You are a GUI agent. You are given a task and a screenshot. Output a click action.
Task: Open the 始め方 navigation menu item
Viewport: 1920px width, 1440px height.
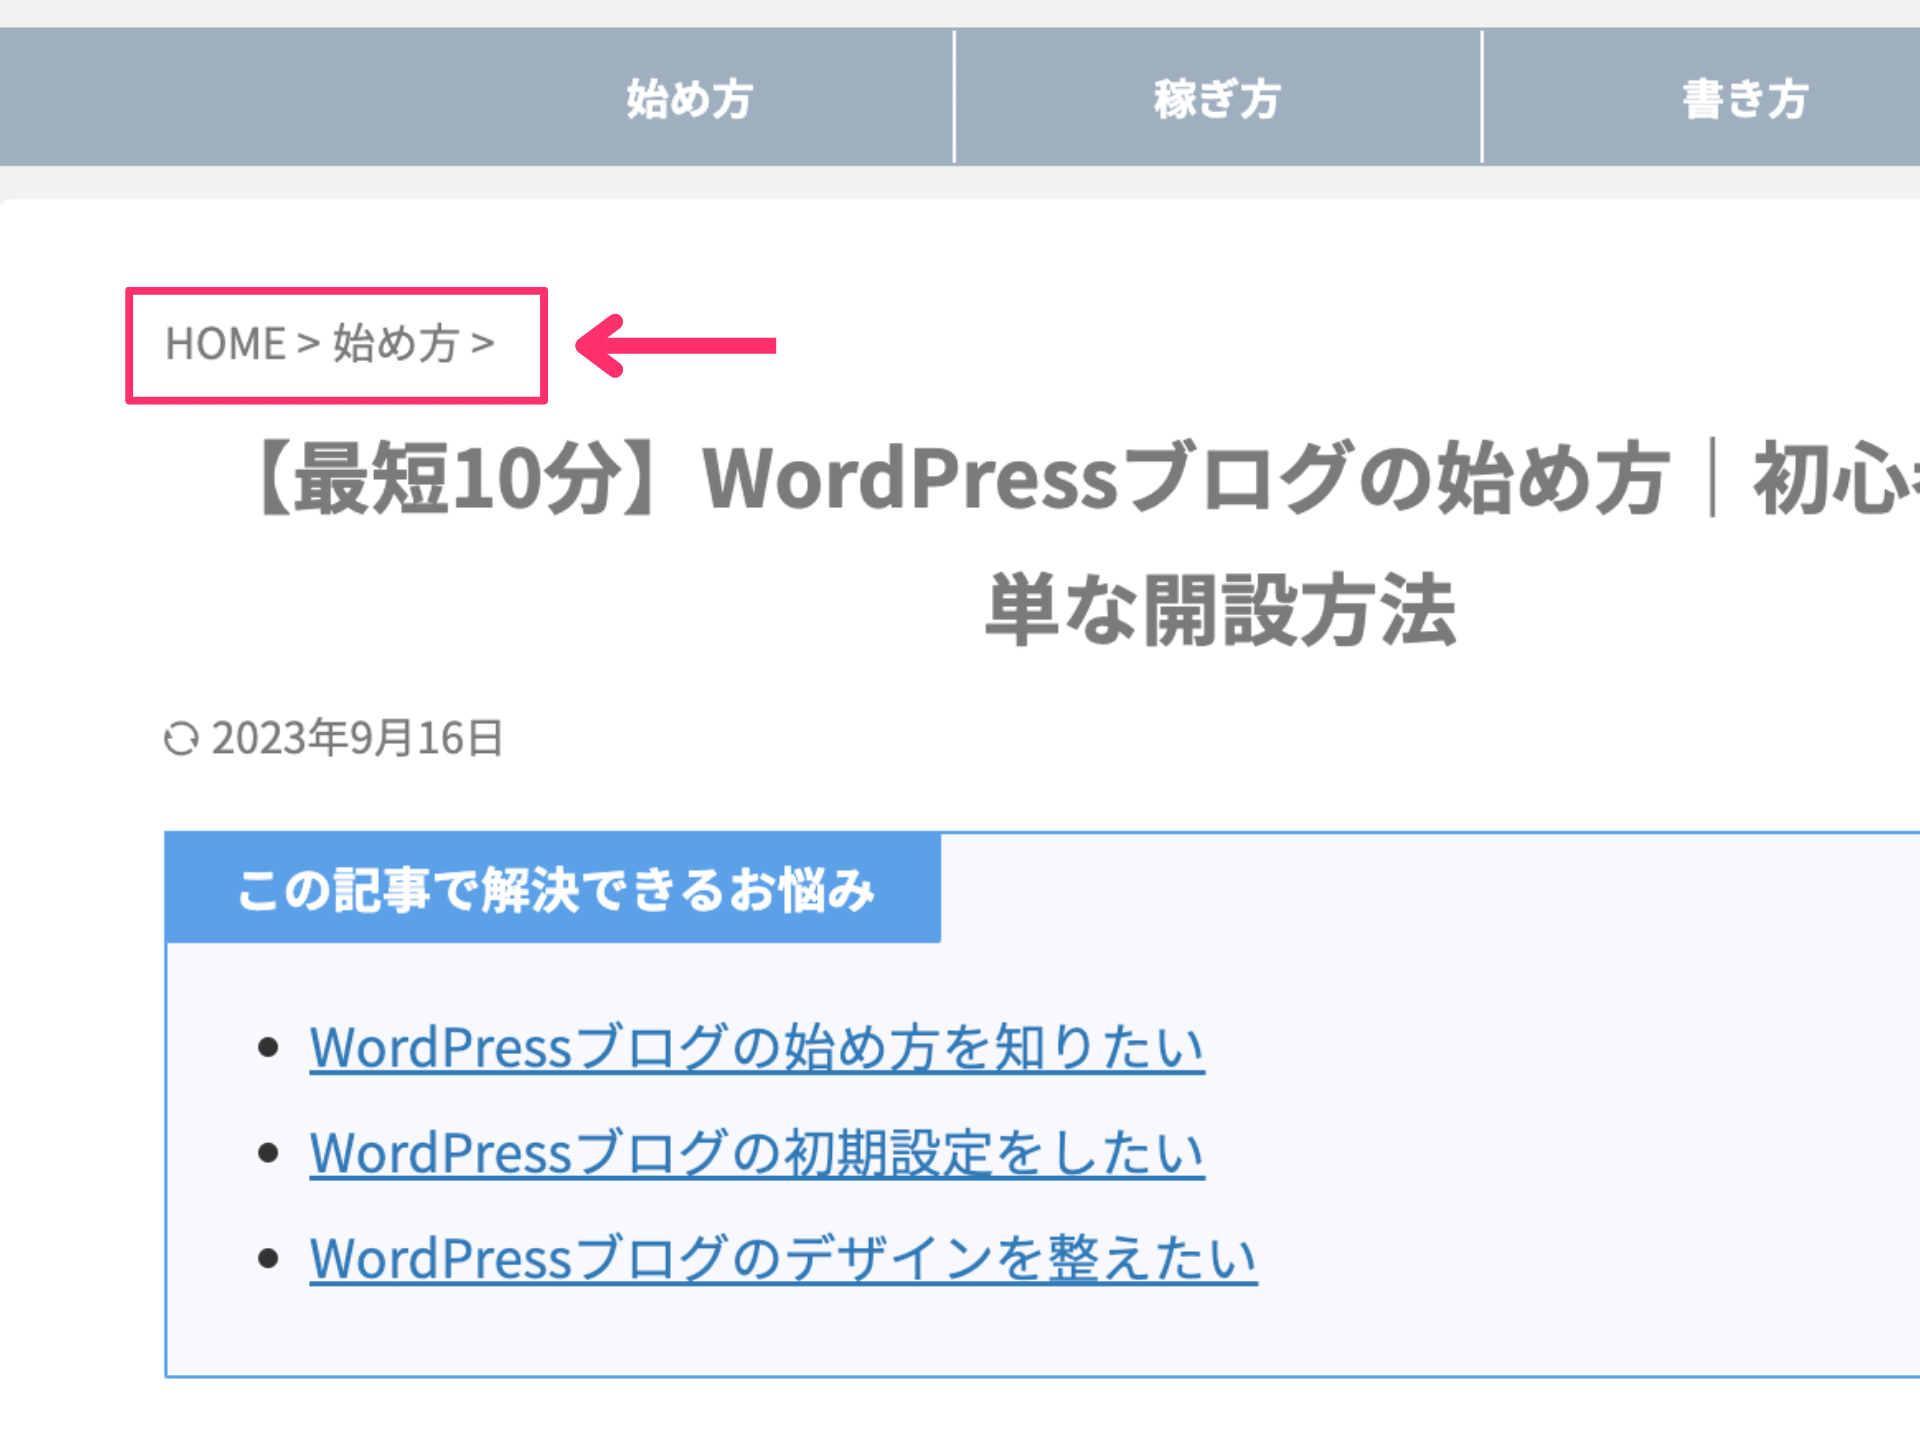coord(690,99)
